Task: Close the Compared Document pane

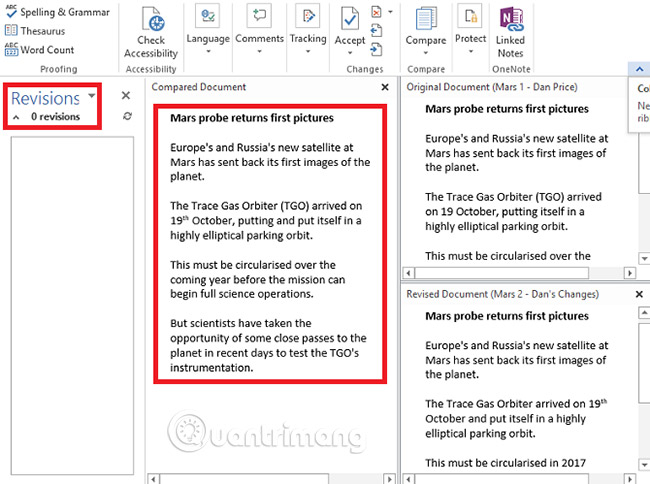Action: click(385, 87)
